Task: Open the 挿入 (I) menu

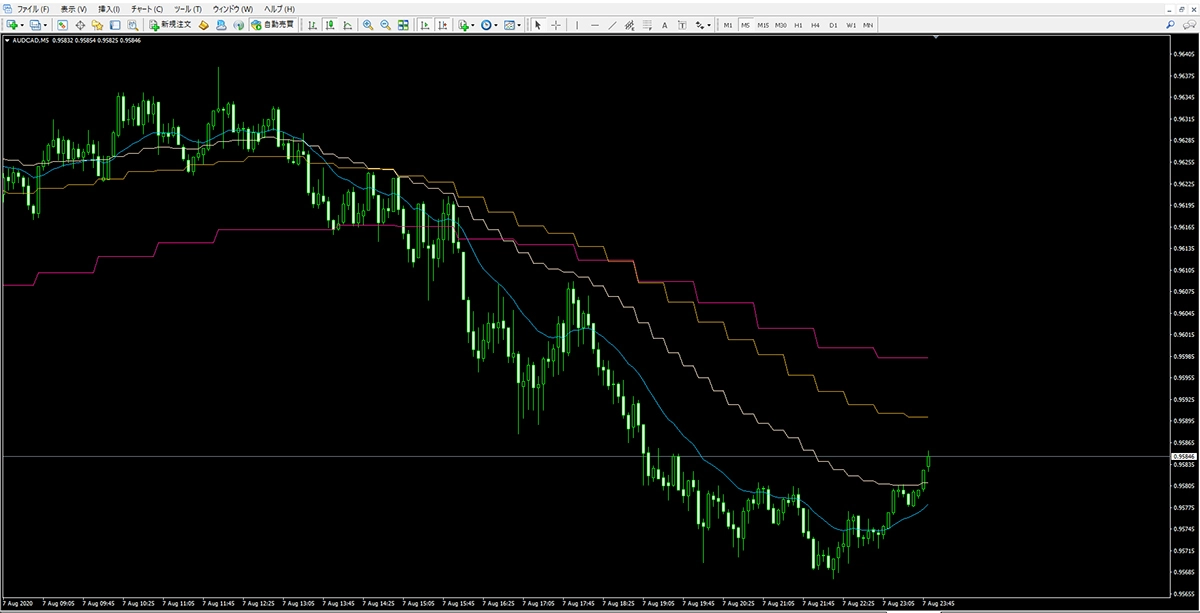Action: coord(109,8)
